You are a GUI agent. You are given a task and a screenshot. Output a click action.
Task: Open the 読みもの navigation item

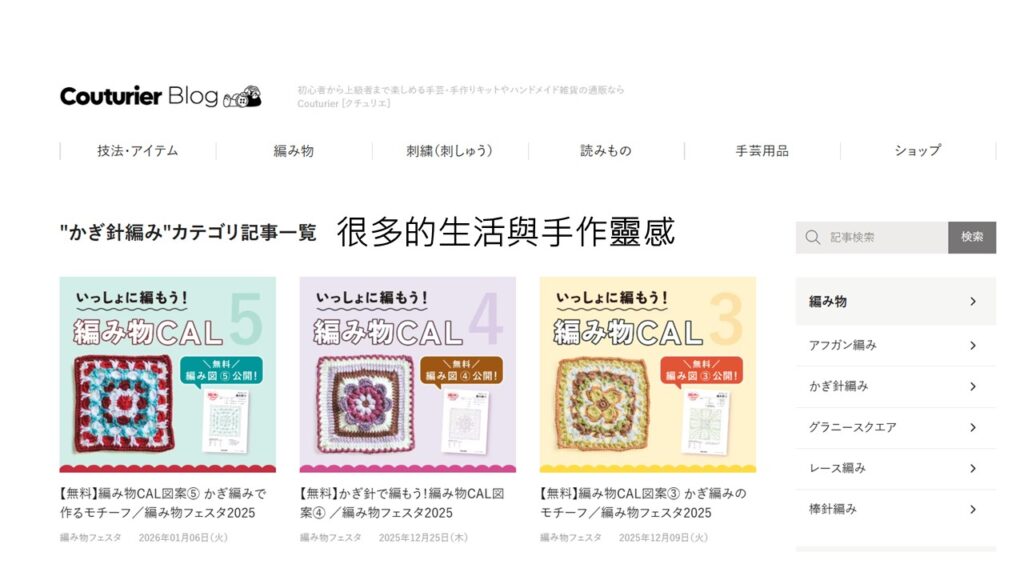(606, 151)
